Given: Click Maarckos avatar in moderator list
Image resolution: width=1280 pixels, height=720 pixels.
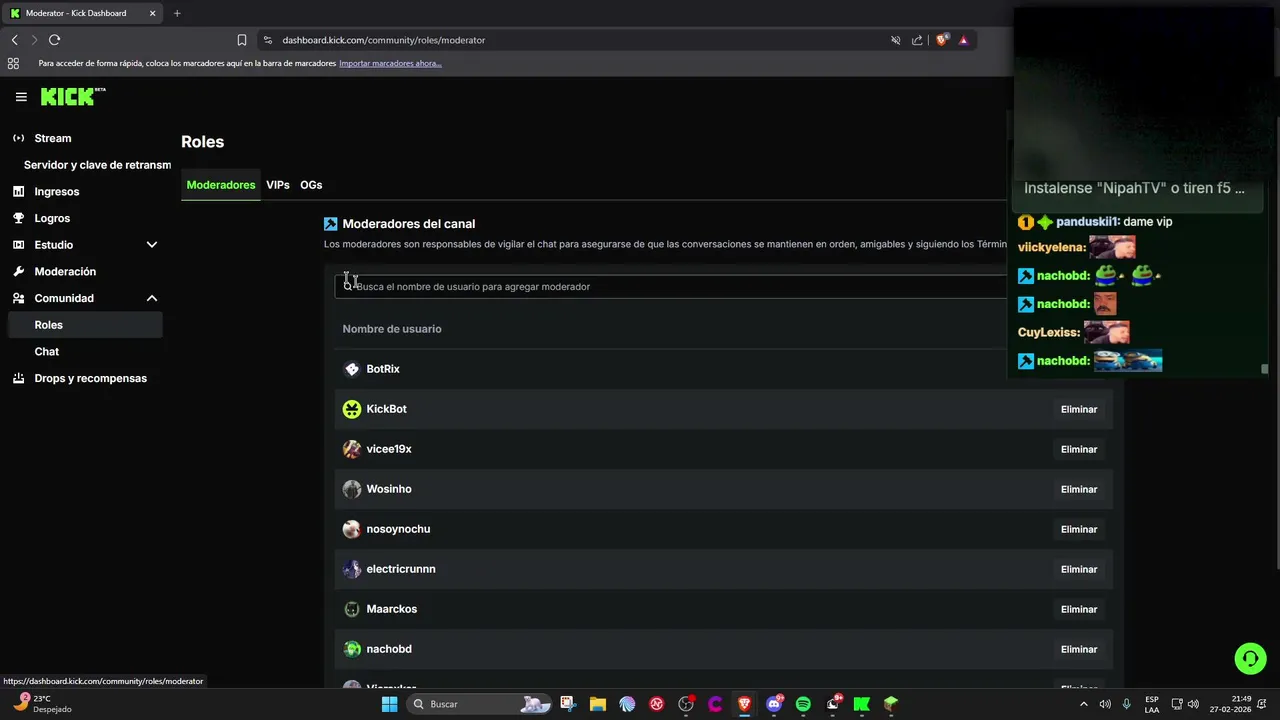Looking at the screenshot, I should pos(352,609).
